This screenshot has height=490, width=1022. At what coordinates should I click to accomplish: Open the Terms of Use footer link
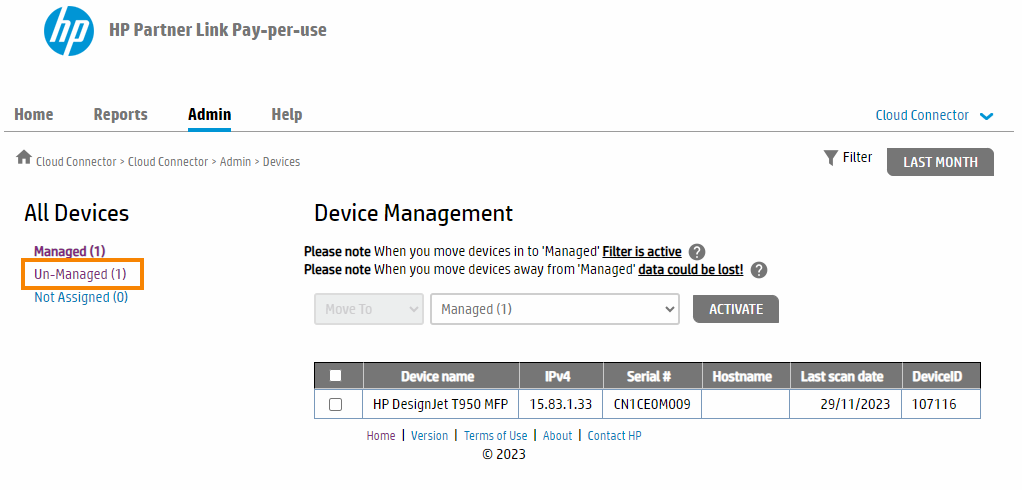click(495, 436)
